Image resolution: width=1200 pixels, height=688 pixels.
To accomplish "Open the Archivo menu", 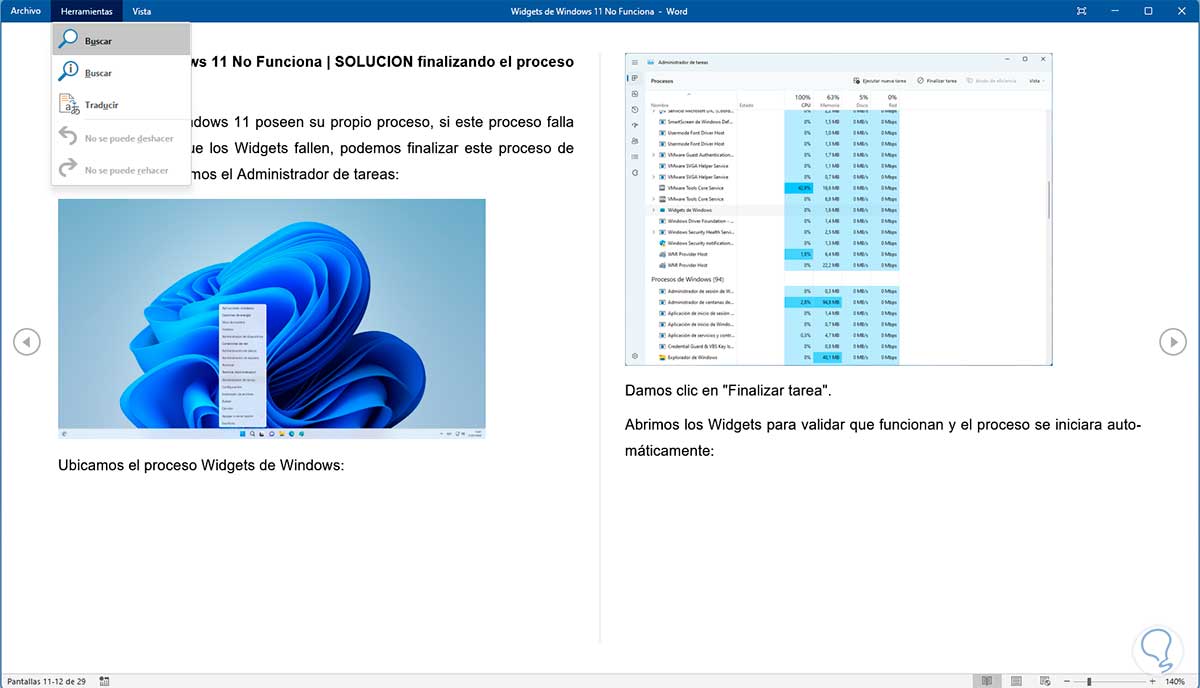I will coord(25,11).
